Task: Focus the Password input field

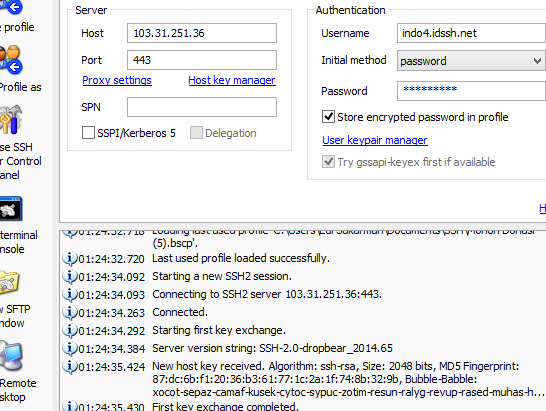Action: [471, 91]
